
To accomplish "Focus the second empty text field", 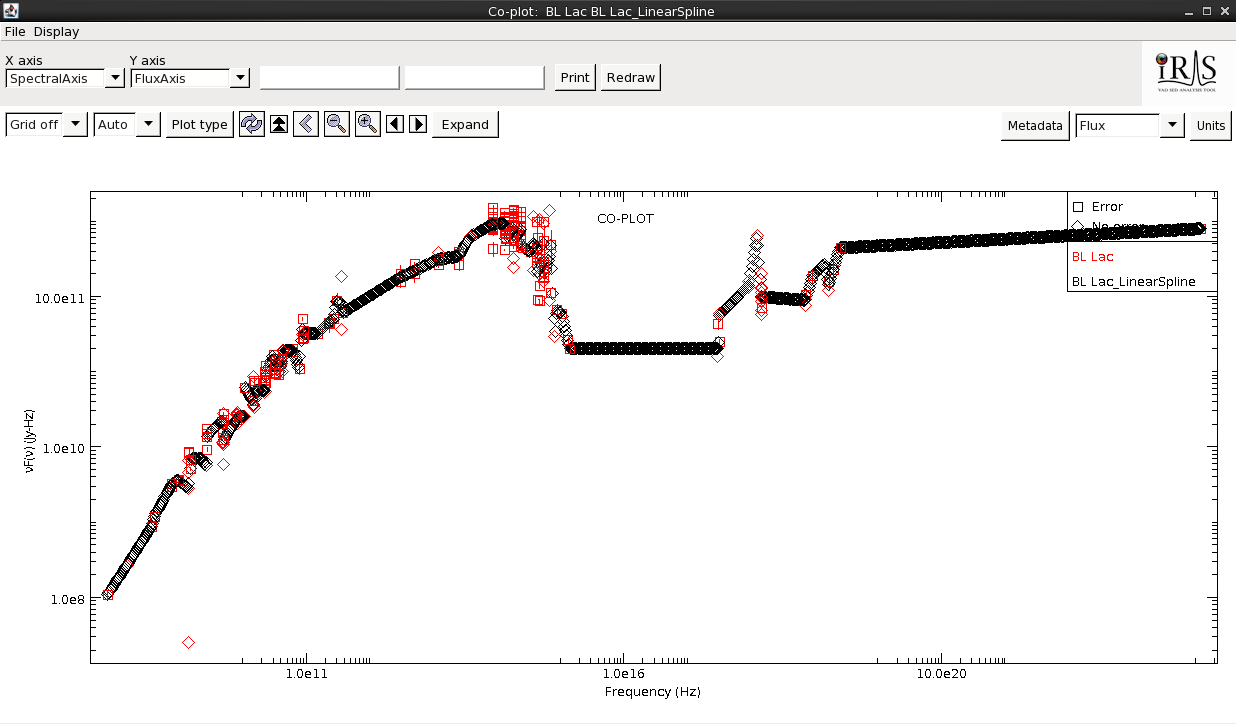I will coord(475,77).
